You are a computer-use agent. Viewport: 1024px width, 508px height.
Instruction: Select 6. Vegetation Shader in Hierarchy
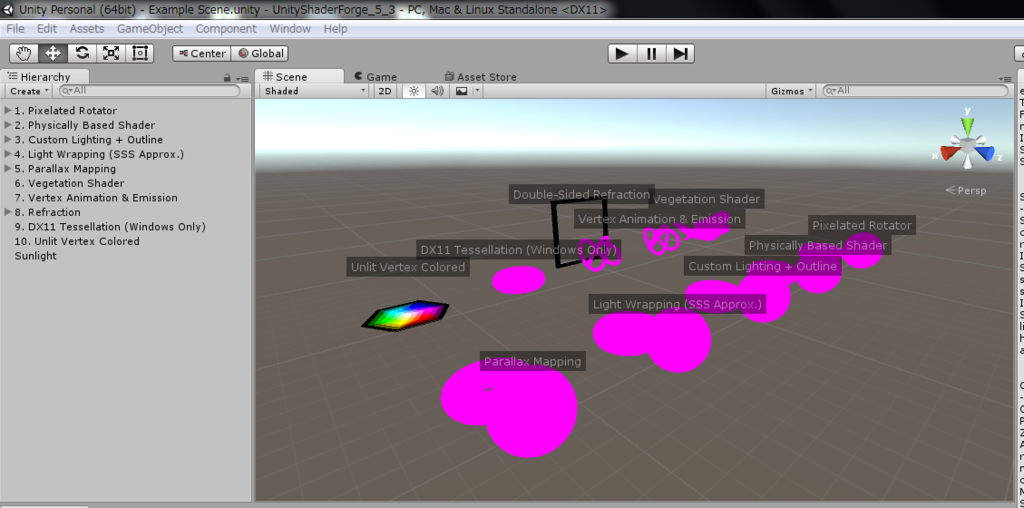point(69,183)
